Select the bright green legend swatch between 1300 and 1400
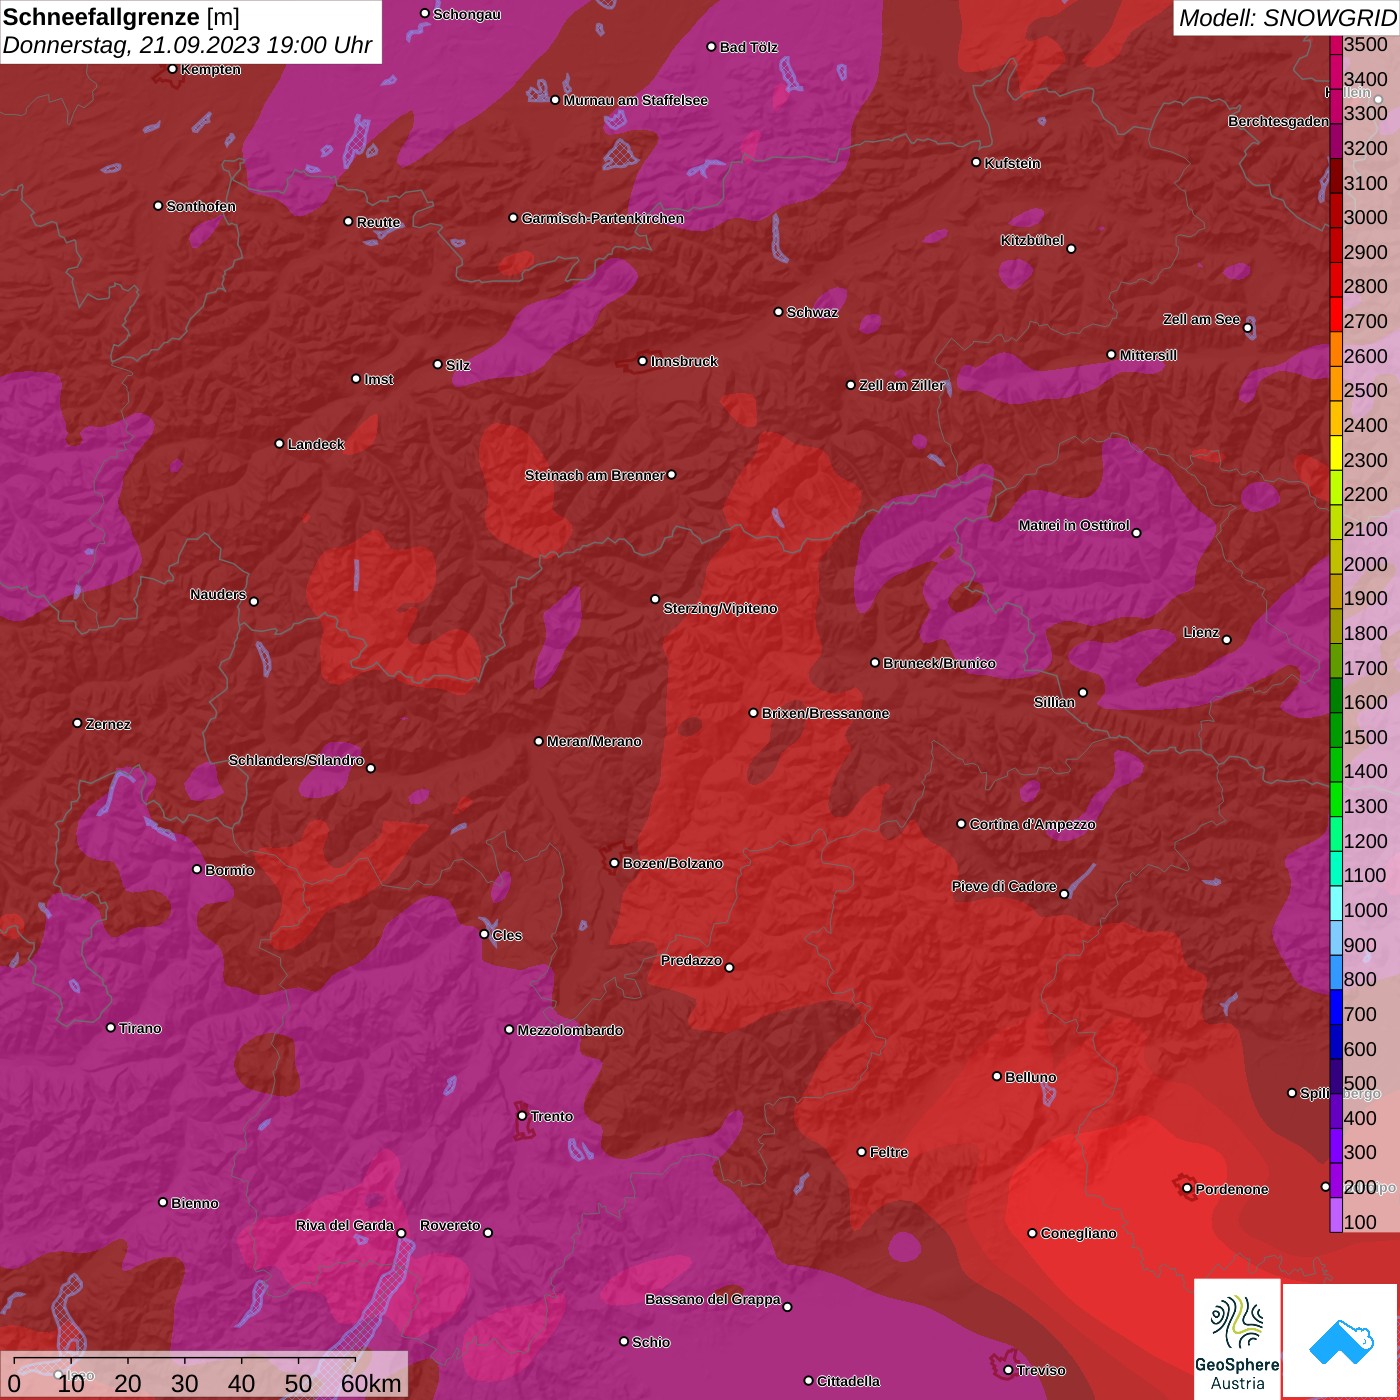The image size is (1400, 1400). pyautogui.click(x=1336, y=798)
